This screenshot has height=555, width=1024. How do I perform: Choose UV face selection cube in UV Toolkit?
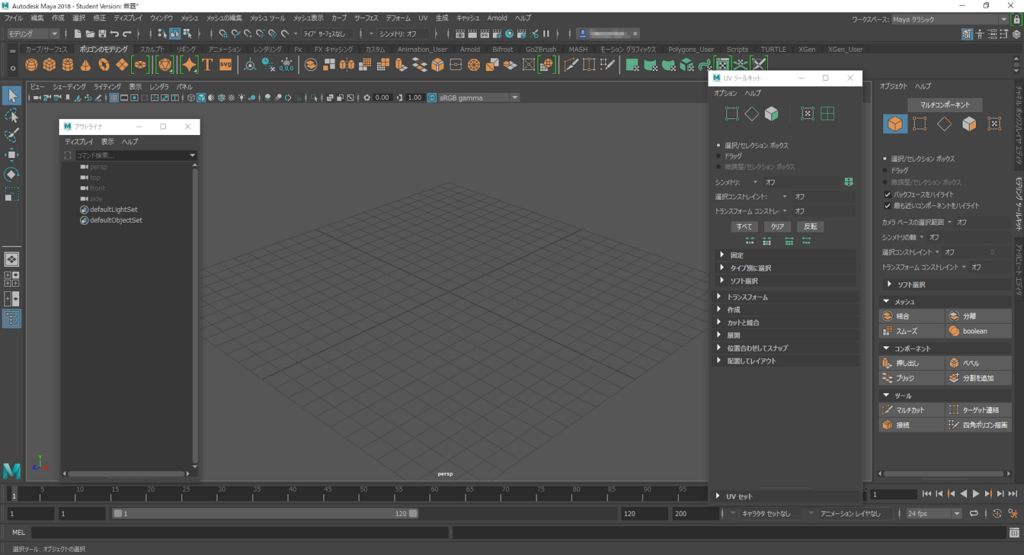(771, 114)
